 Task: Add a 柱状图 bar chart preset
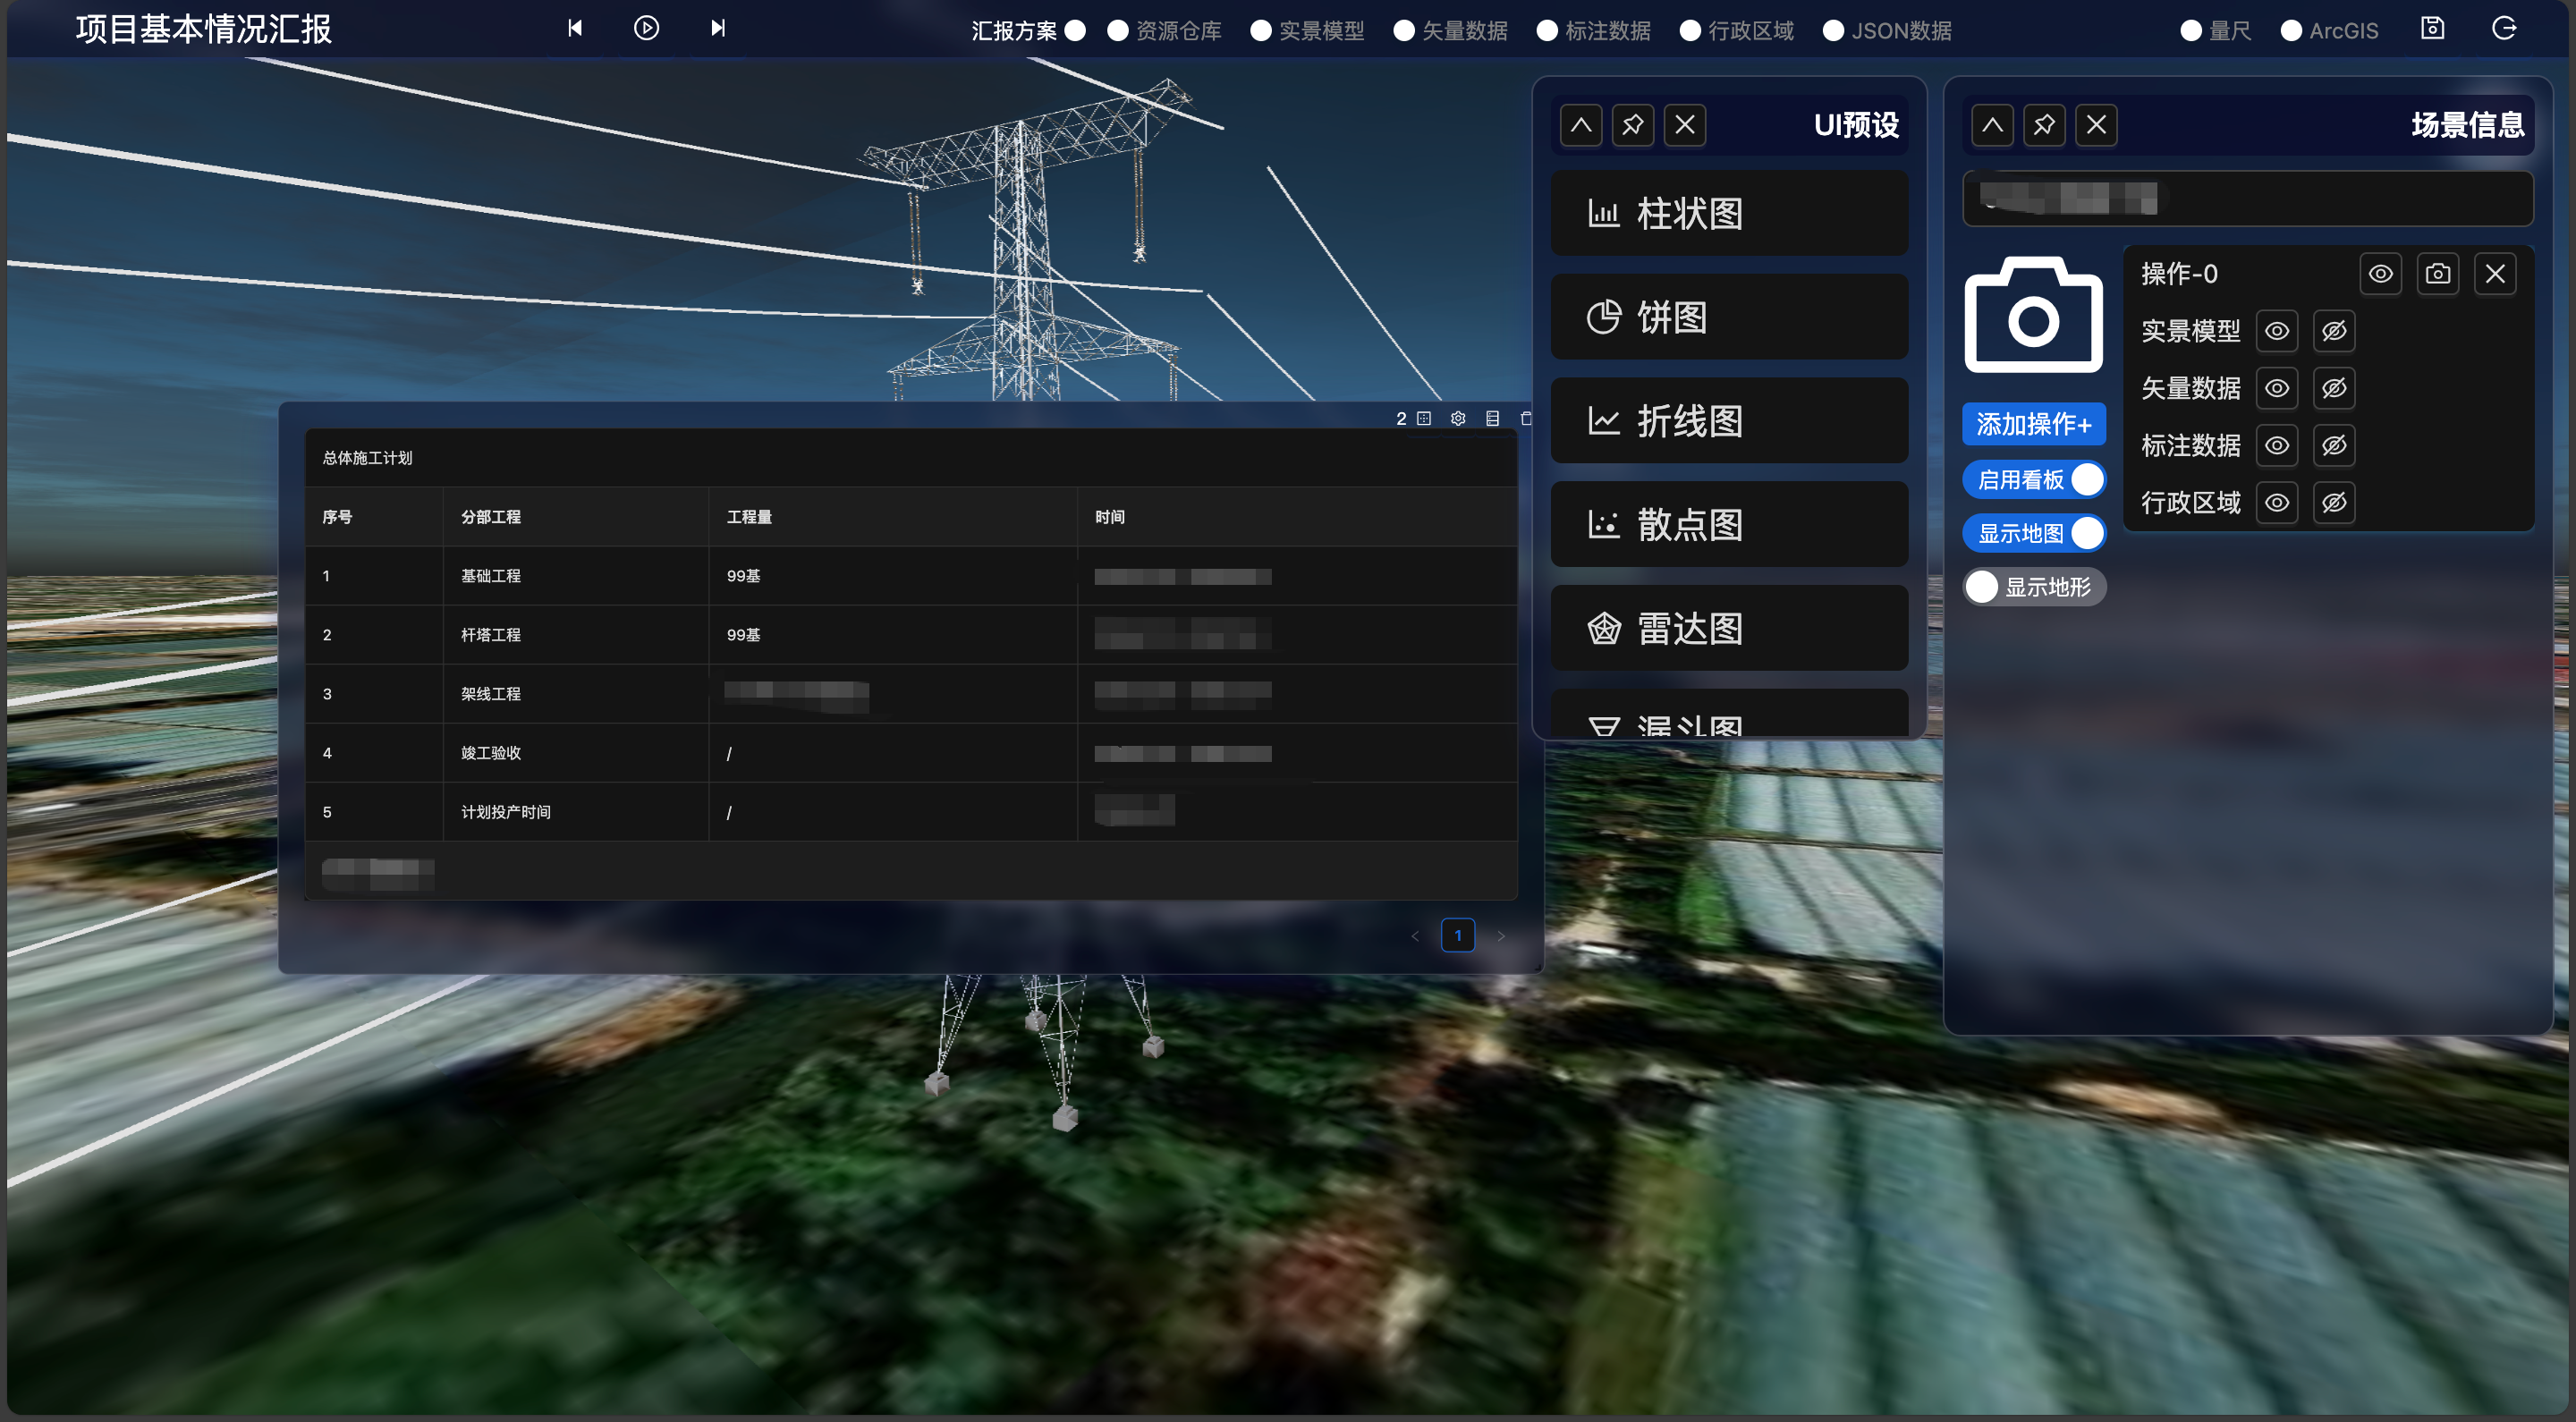pyautogui.click(x=1729, y=213)
